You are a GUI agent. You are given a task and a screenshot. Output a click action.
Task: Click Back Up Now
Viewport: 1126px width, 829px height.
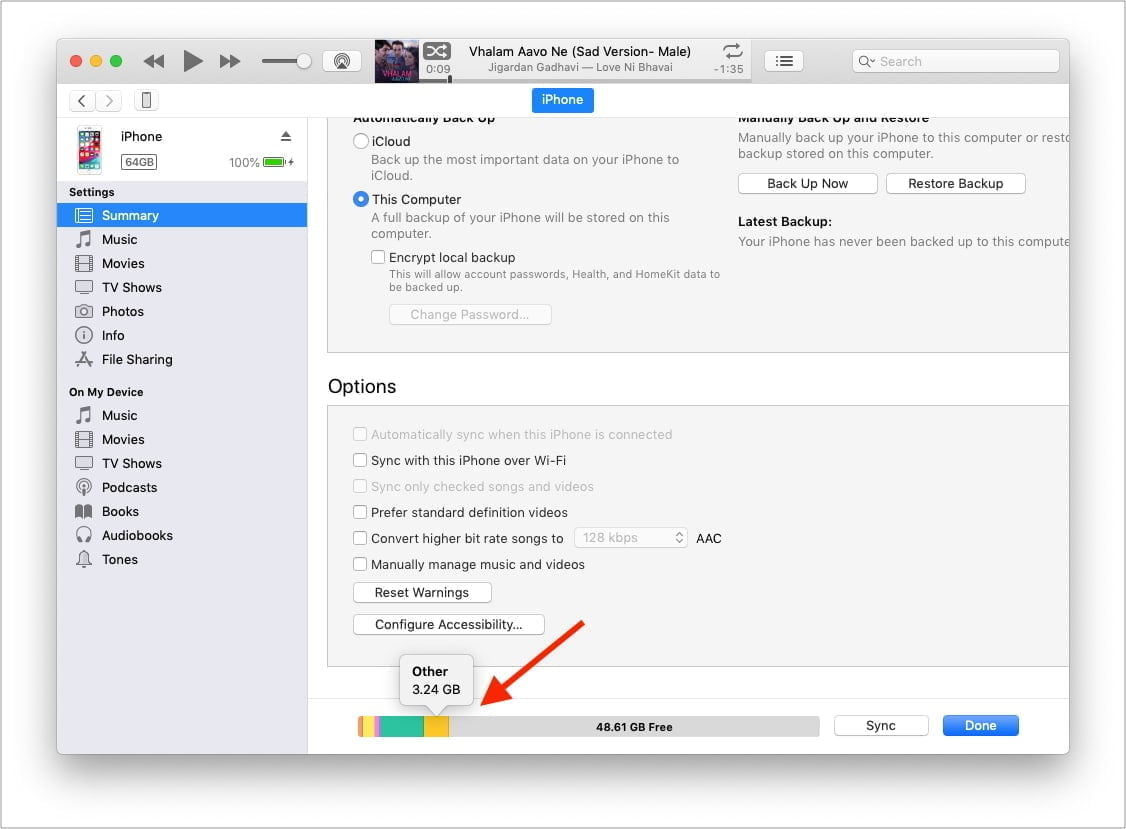point(807,184)
